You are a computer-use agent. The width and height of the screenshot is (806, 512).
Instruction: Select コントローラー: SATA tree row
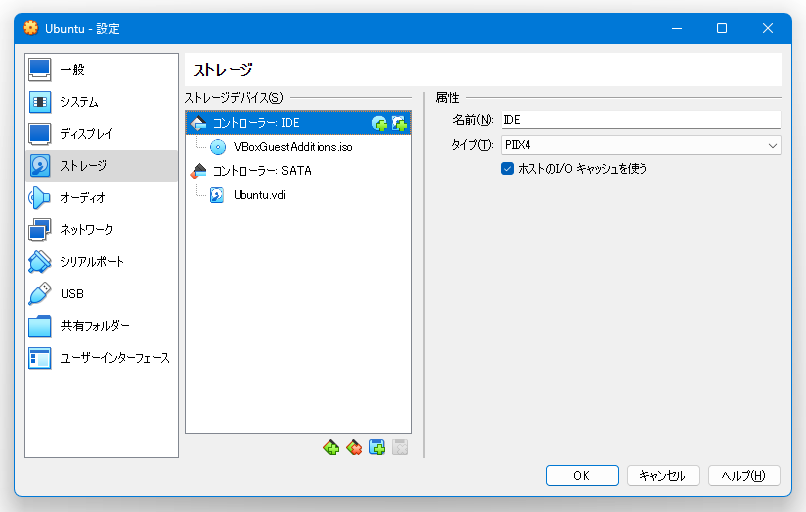[298, 171]
